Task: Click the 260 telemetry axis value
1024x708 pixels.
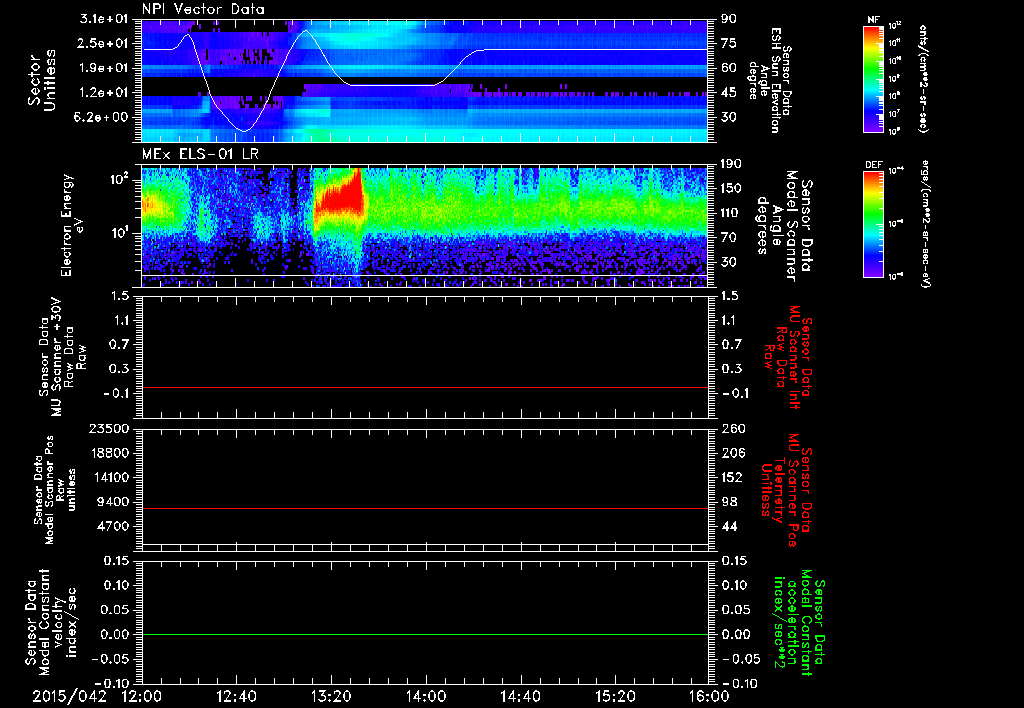Action: coord(732,429)
